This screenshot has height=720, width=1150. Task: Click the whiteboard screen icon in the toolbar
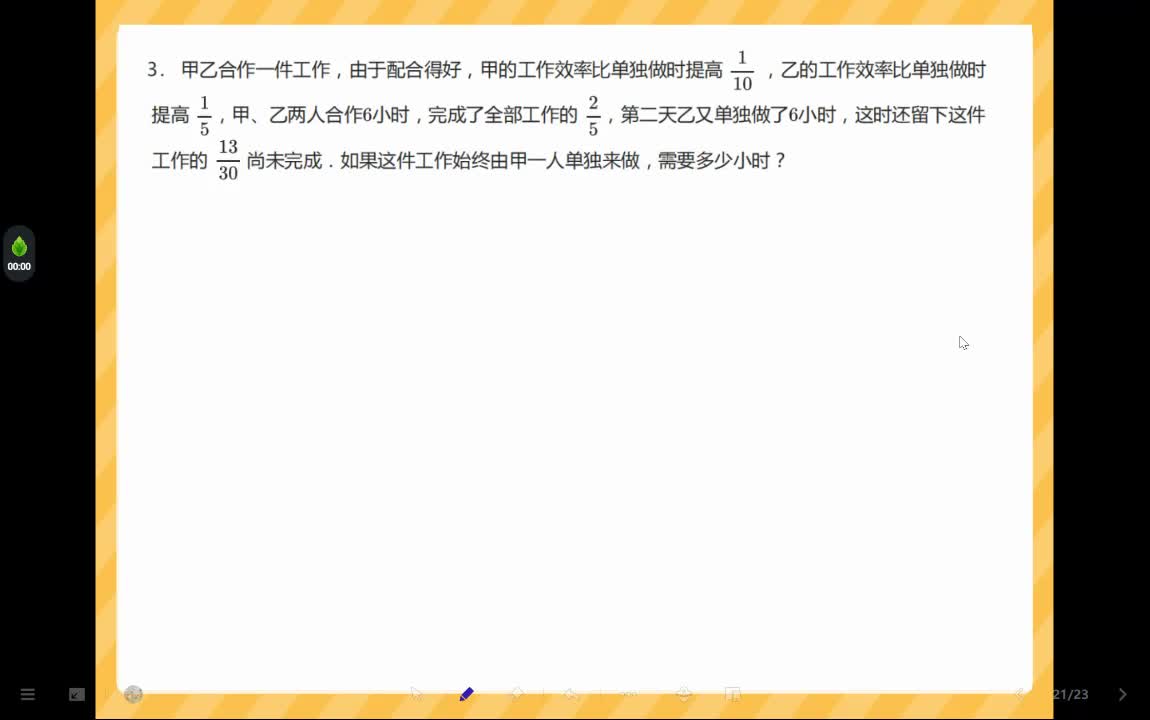733,694
